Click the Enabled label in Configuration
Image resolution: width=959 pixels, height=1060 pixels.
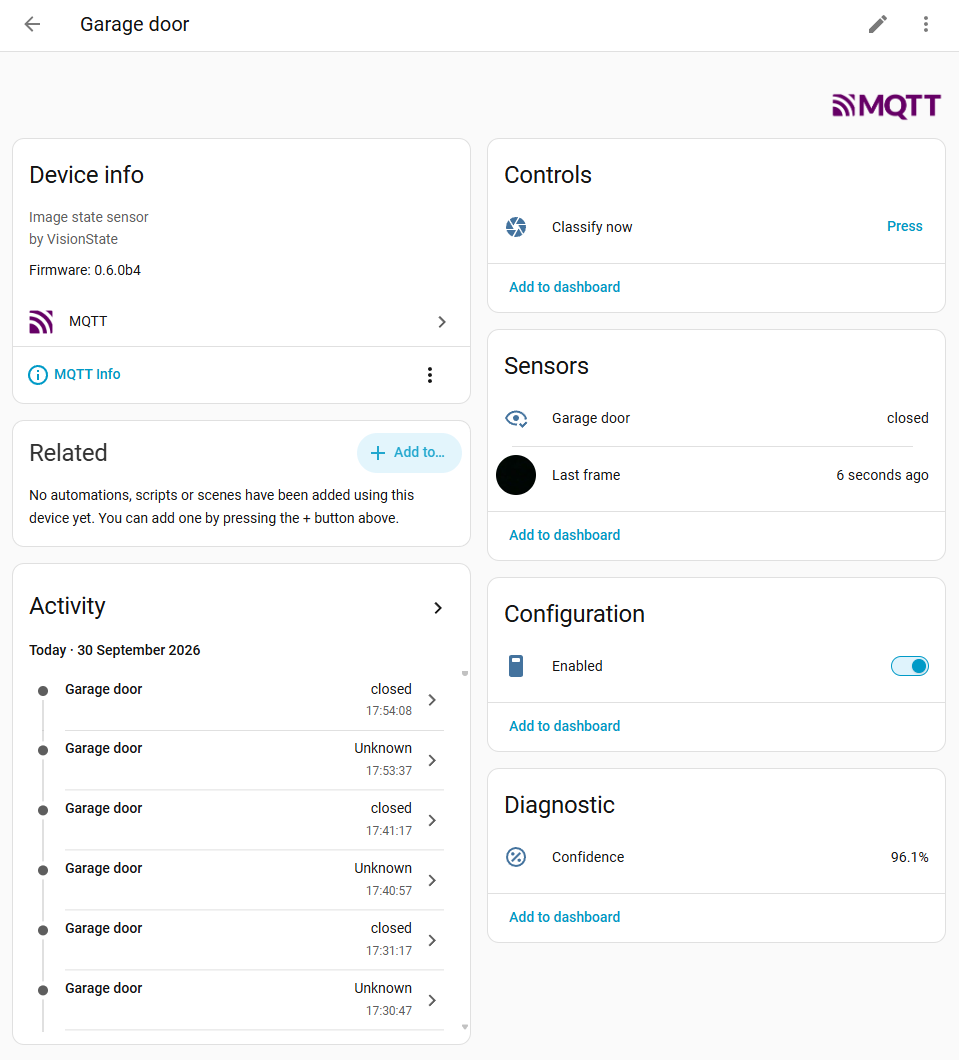577,666
